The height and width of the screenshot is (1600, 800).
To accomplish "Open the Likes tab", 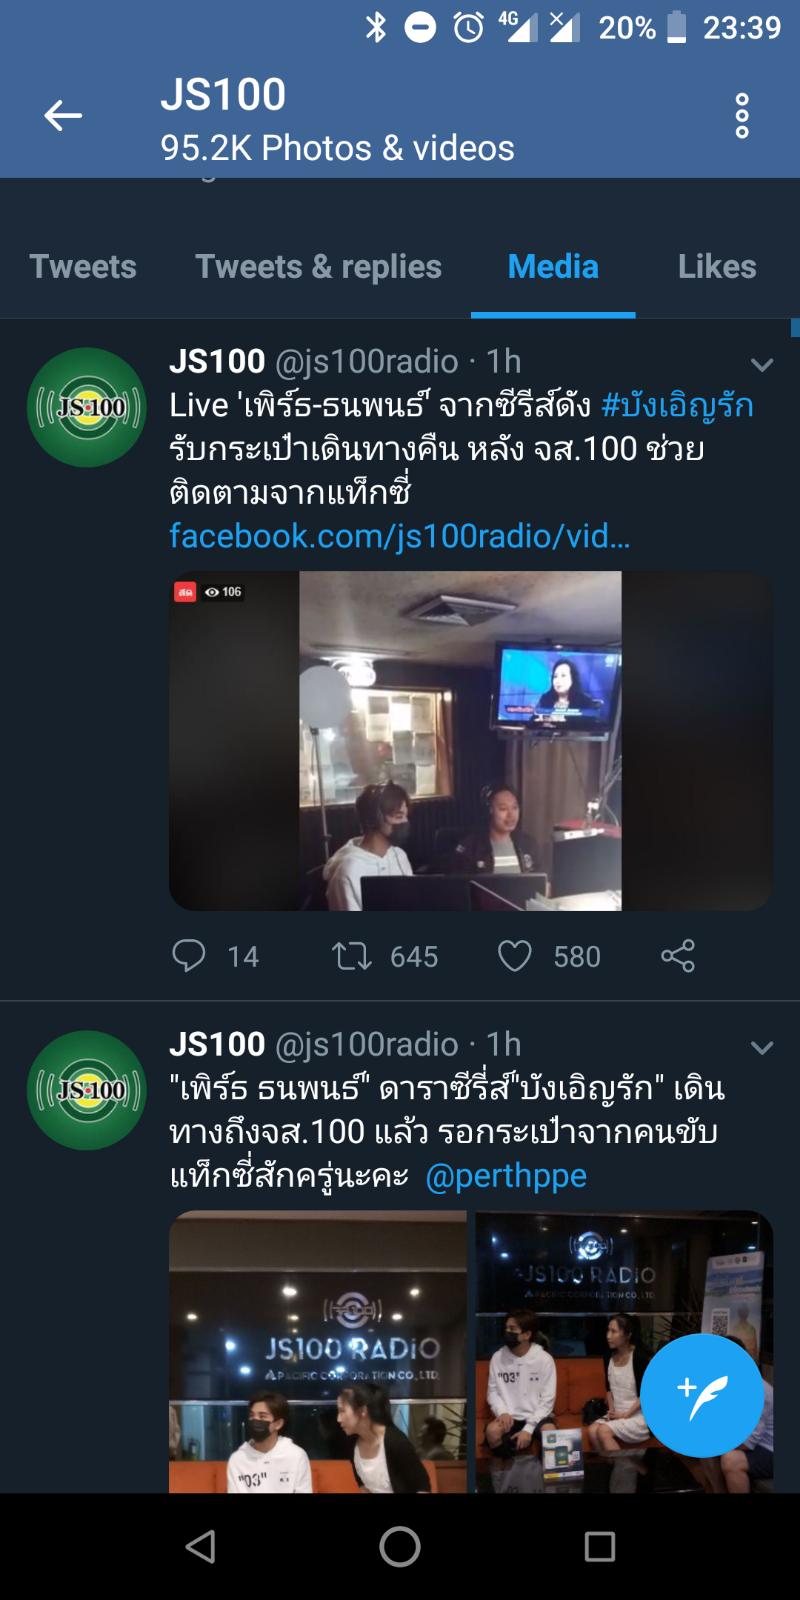I will coord(717,267).
